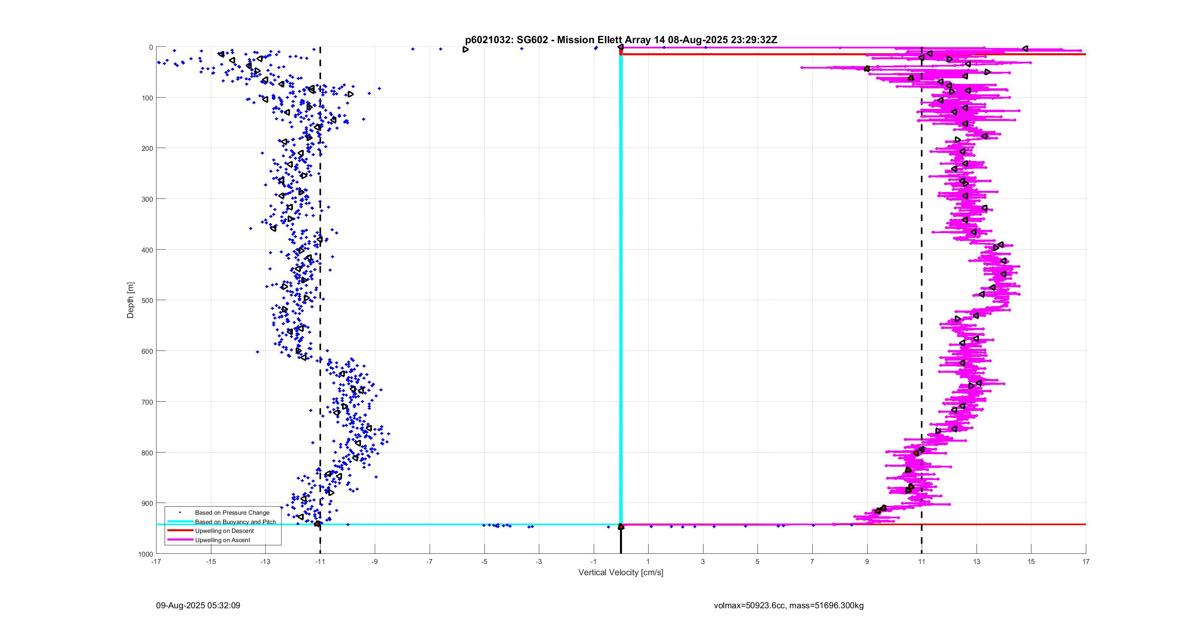This screenshot has height=622, width=1200.
Task: Click the magenta line sample in legend
Action: [179, 540]
